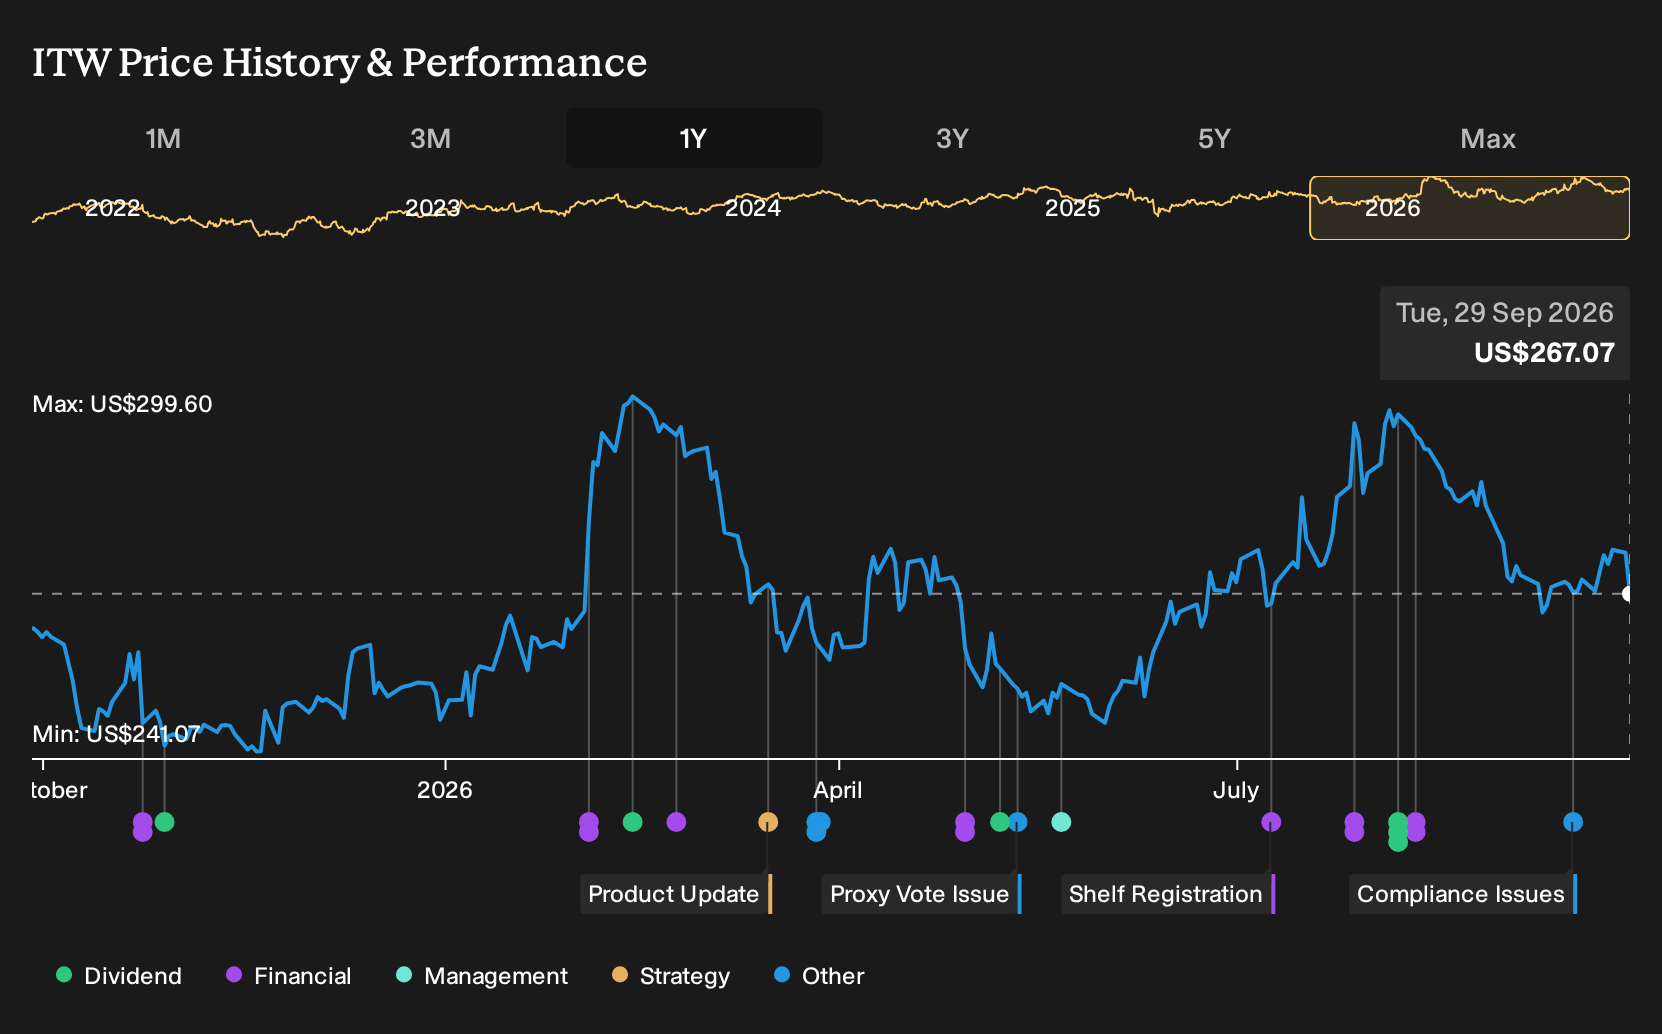Viewport: 1662px width, 1034px height.
Task: Open the Proxy Vote Issue label
Action: 921,894
